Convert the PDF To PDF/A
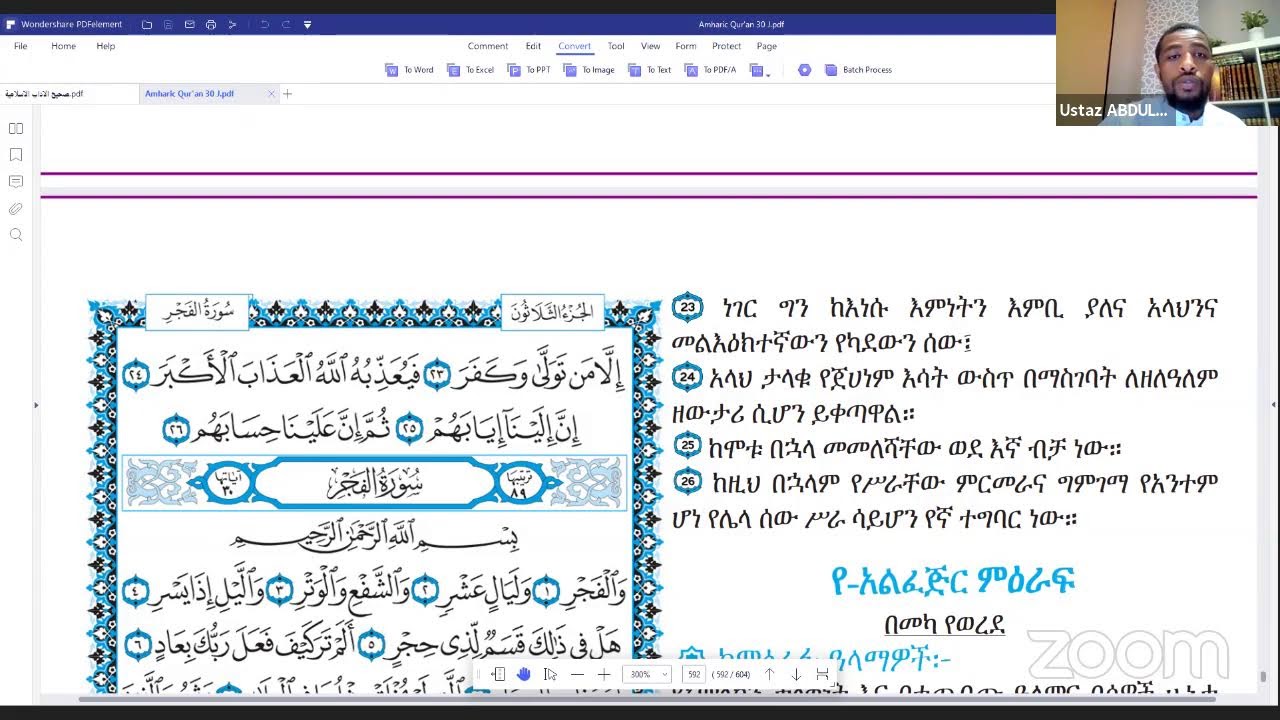The width and height of the screenshot is (1280, 720). (711, 70)
